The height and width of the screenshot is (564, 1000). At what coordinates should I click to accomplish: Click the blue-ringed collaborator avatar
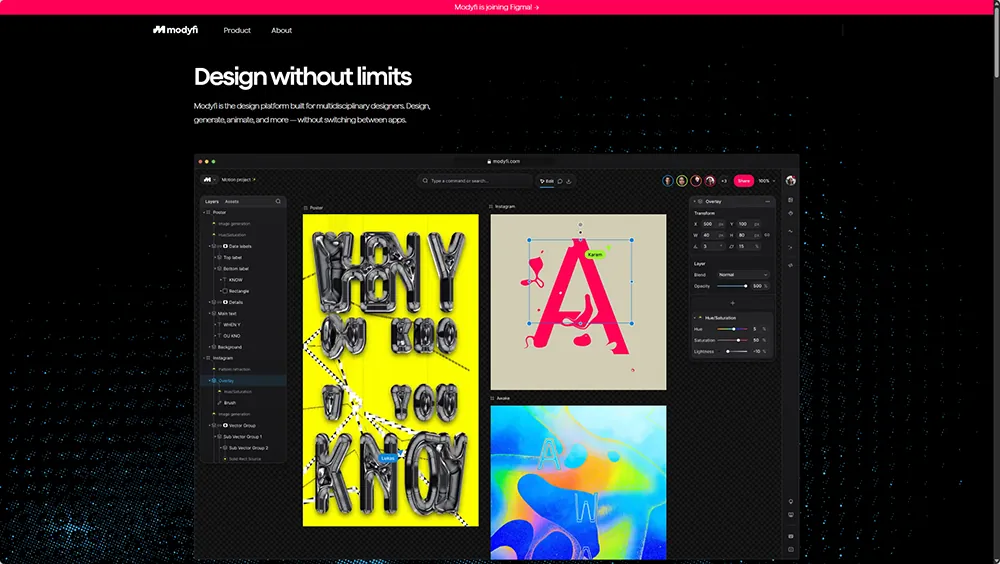(668, 181)
